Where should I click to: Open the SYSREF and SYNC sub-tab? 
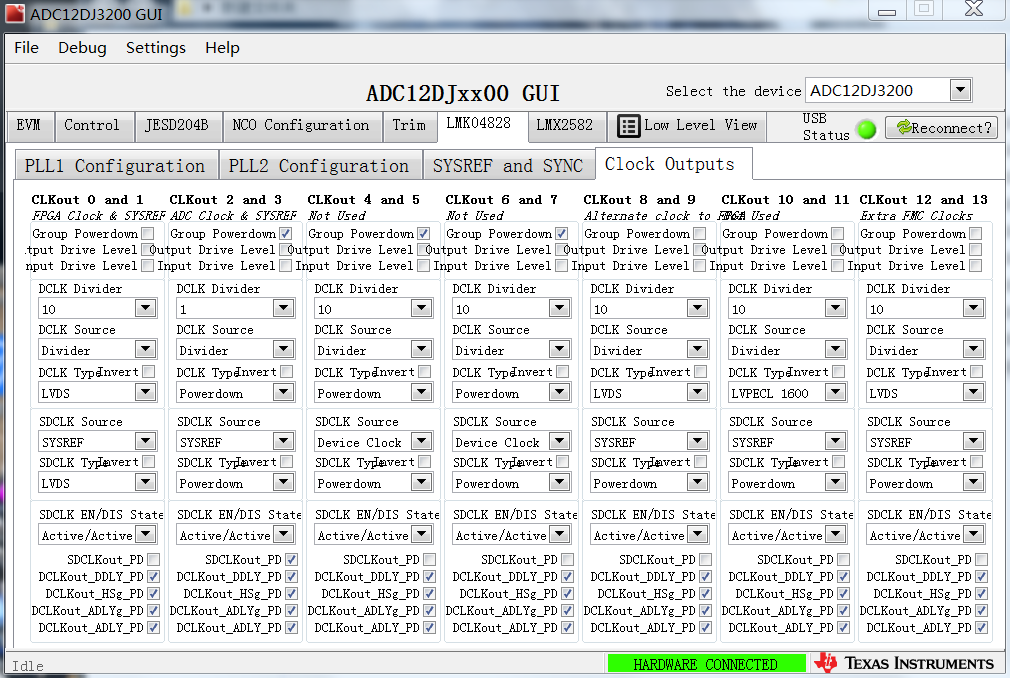[508, 166]
